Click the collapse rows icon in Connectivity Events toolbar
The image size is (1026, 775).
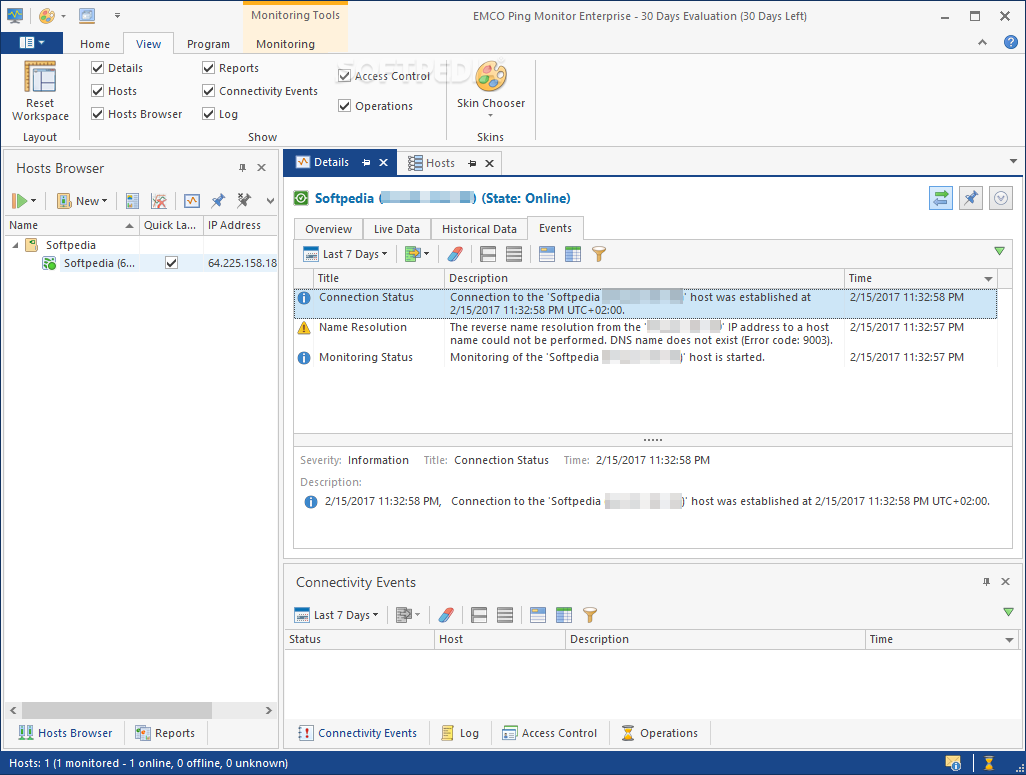click(504, 615)
